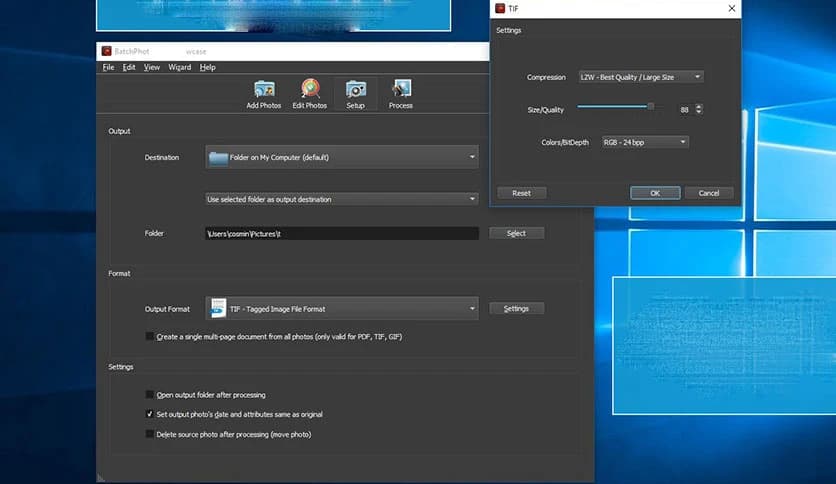Click the output Folder path field
The height and width of the screenshot is (484, 836).
341,233
